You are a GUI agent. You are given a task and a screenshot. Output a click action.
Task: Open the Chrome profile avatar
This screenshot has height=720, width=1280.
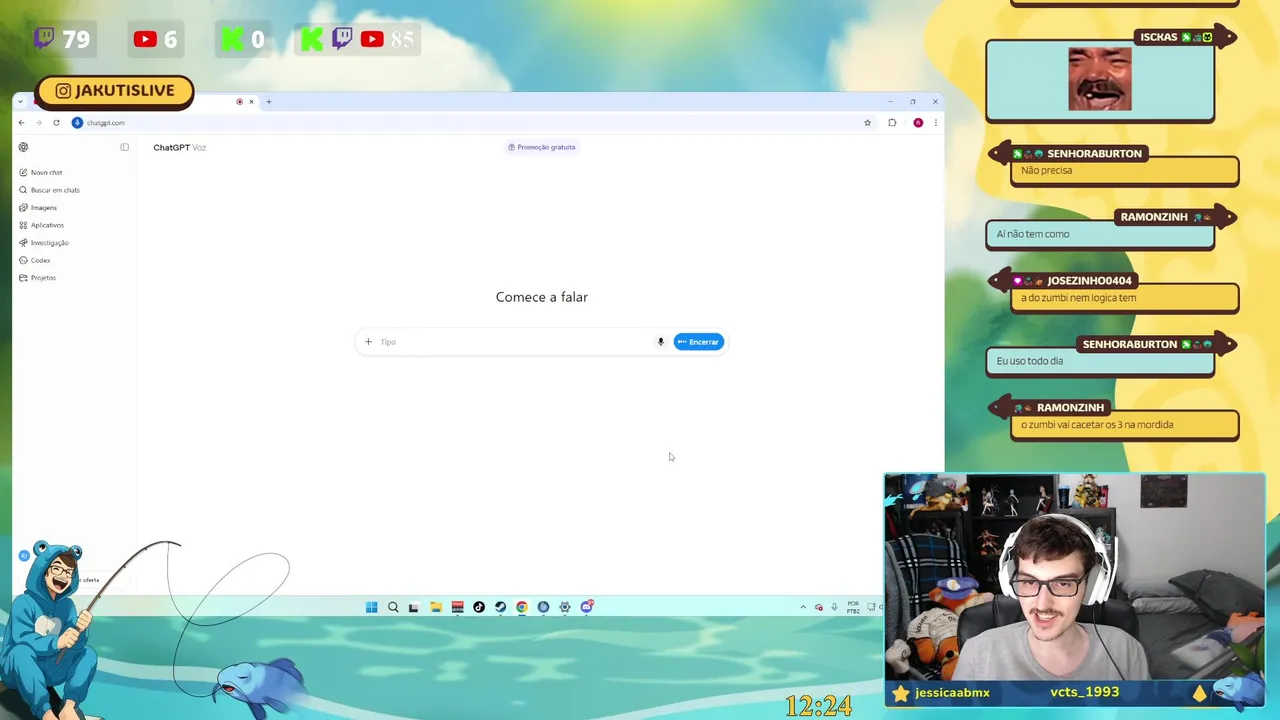(918, 123)
